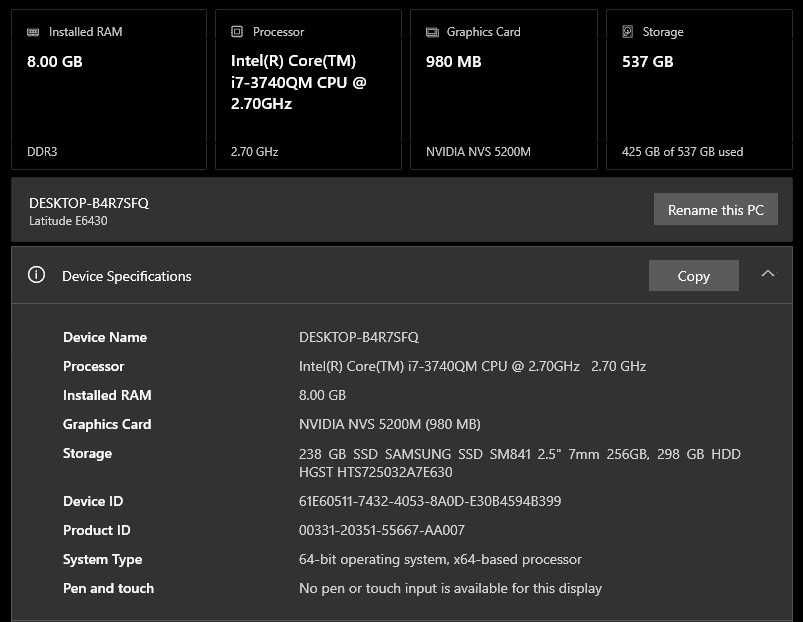Copy the device specifications
The image size is (803, 622).
(x=693, y=276)
